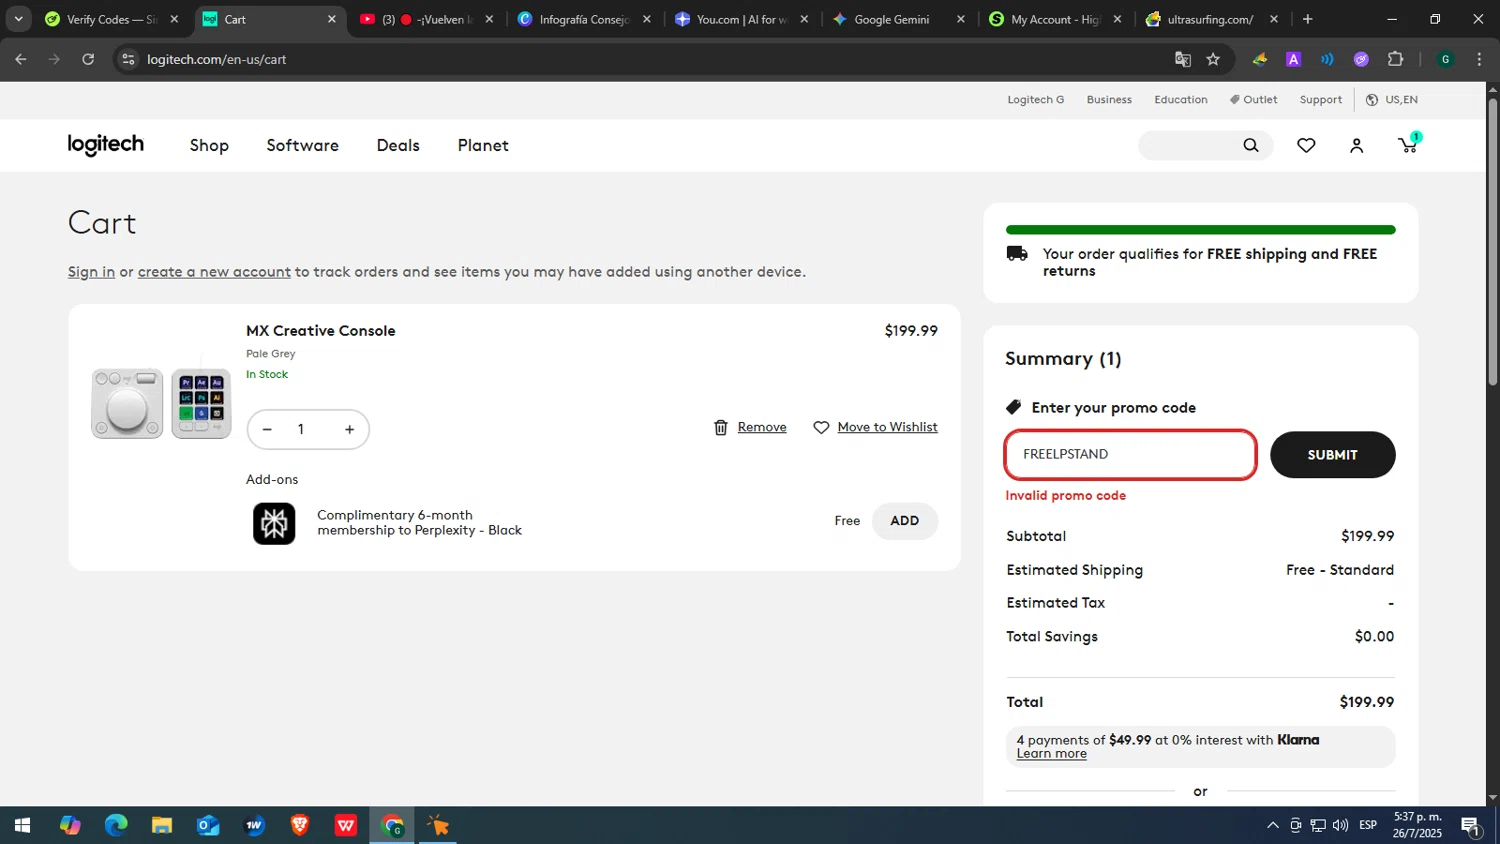Open the Chrome three-dot menu
Image resolution: width=1500 pixels, height=844 pixels.
tap(1479, 59)
